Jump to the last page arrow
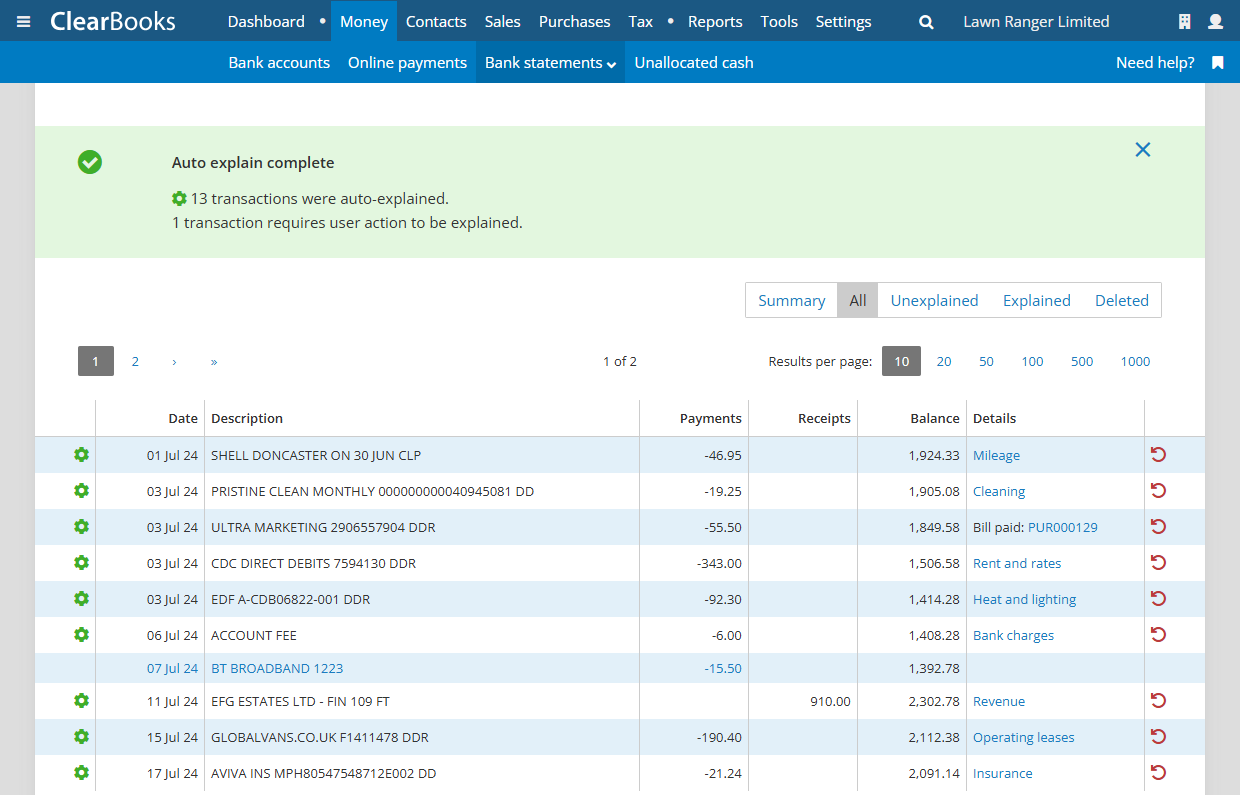Viewport: 1240px width, 795px height. 214,362
